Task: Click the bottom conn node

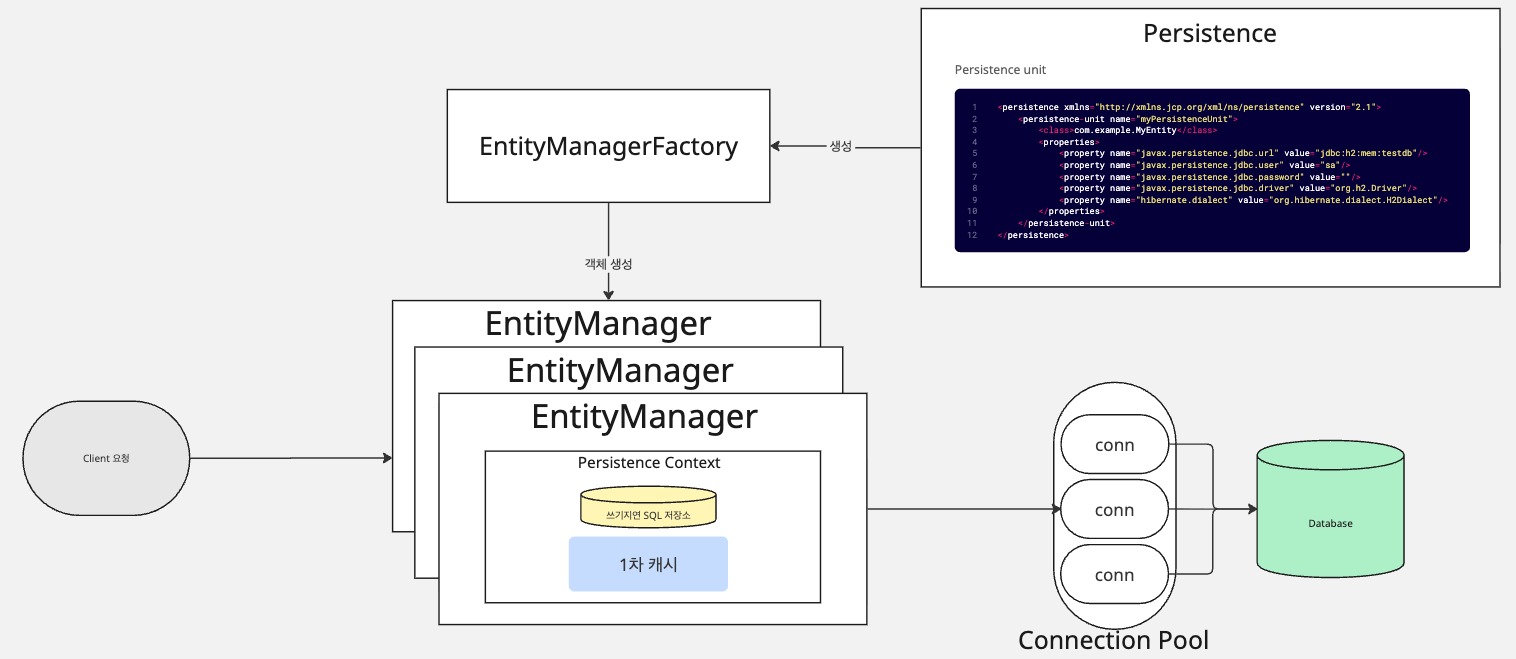Action: [1114, 575]
